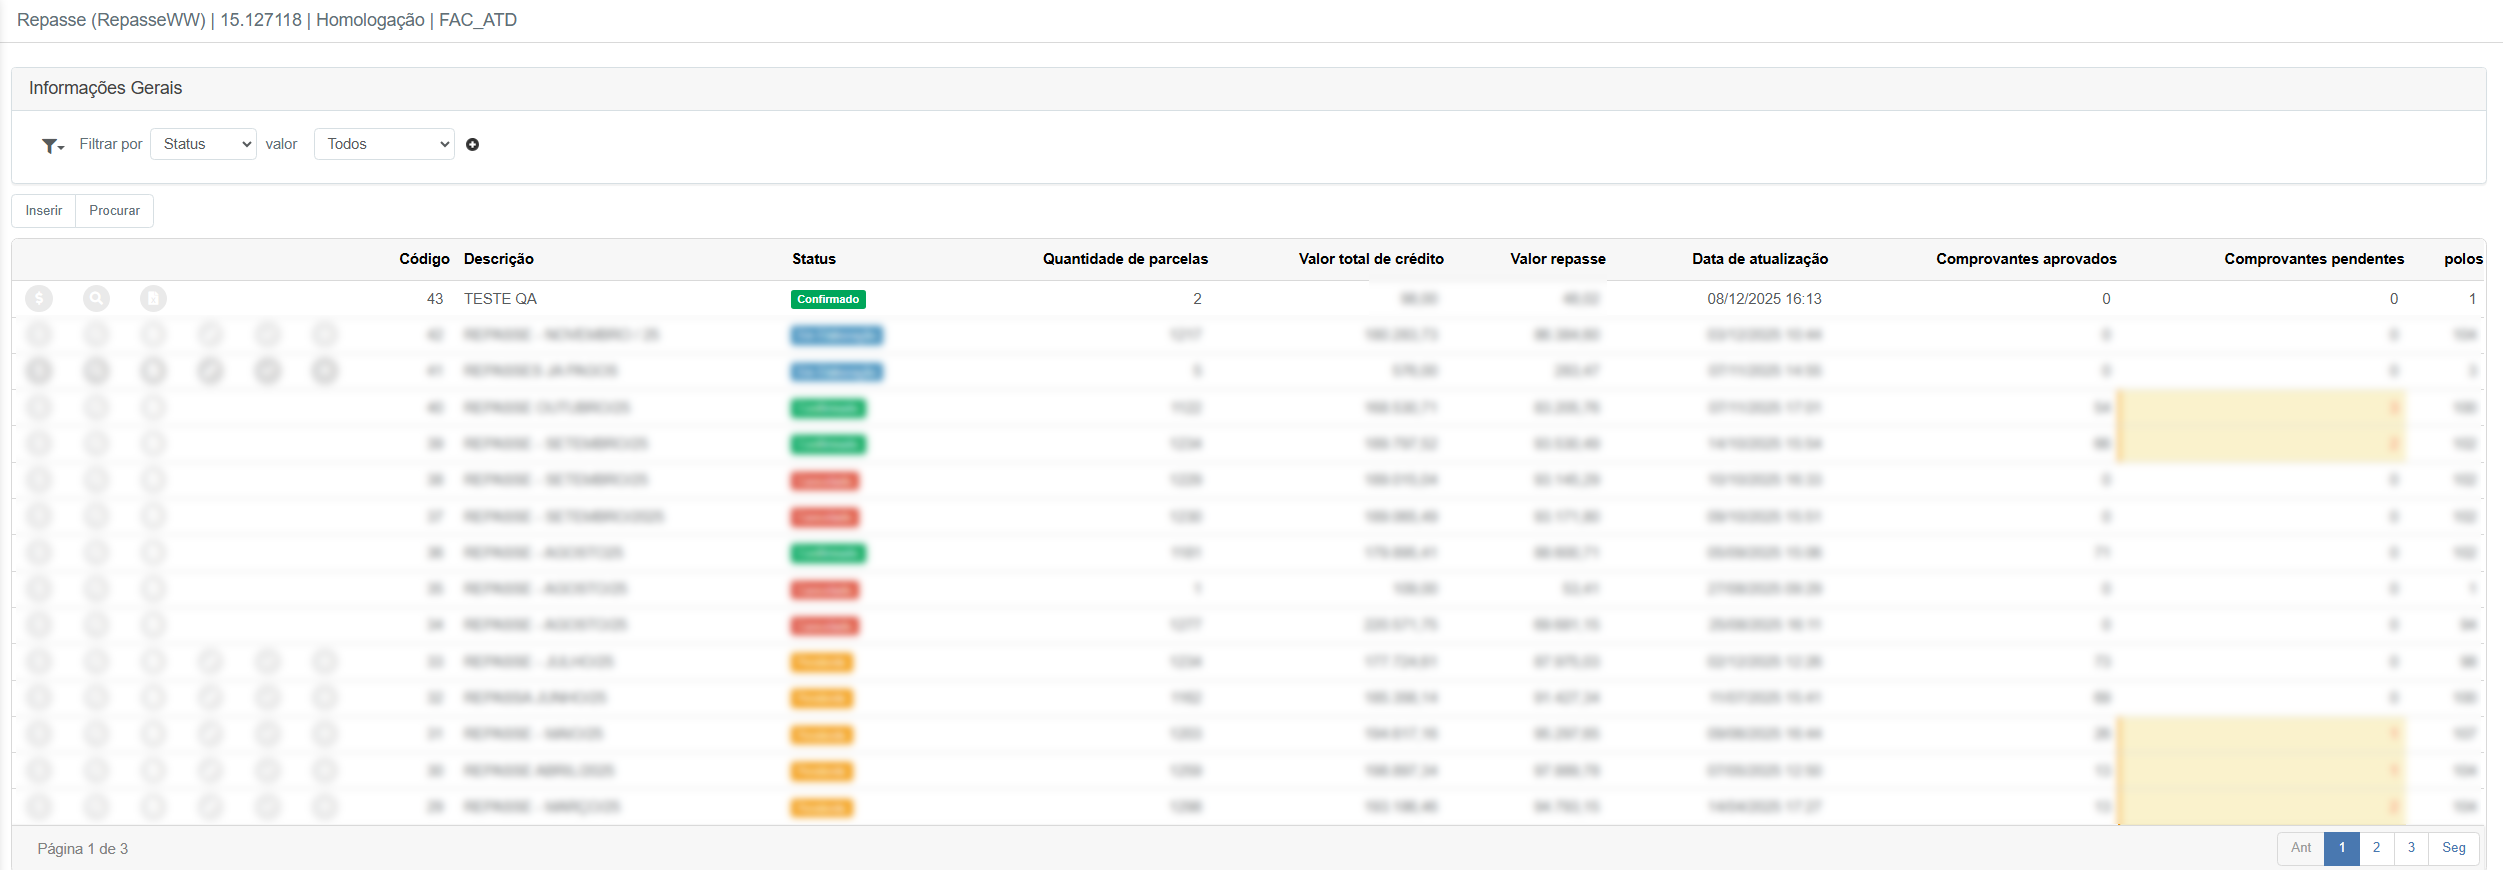The height and width of the screenshot is (870, 2503).
Task: Select the TESTE QA description cell
Action: click(x=500, y=299)
